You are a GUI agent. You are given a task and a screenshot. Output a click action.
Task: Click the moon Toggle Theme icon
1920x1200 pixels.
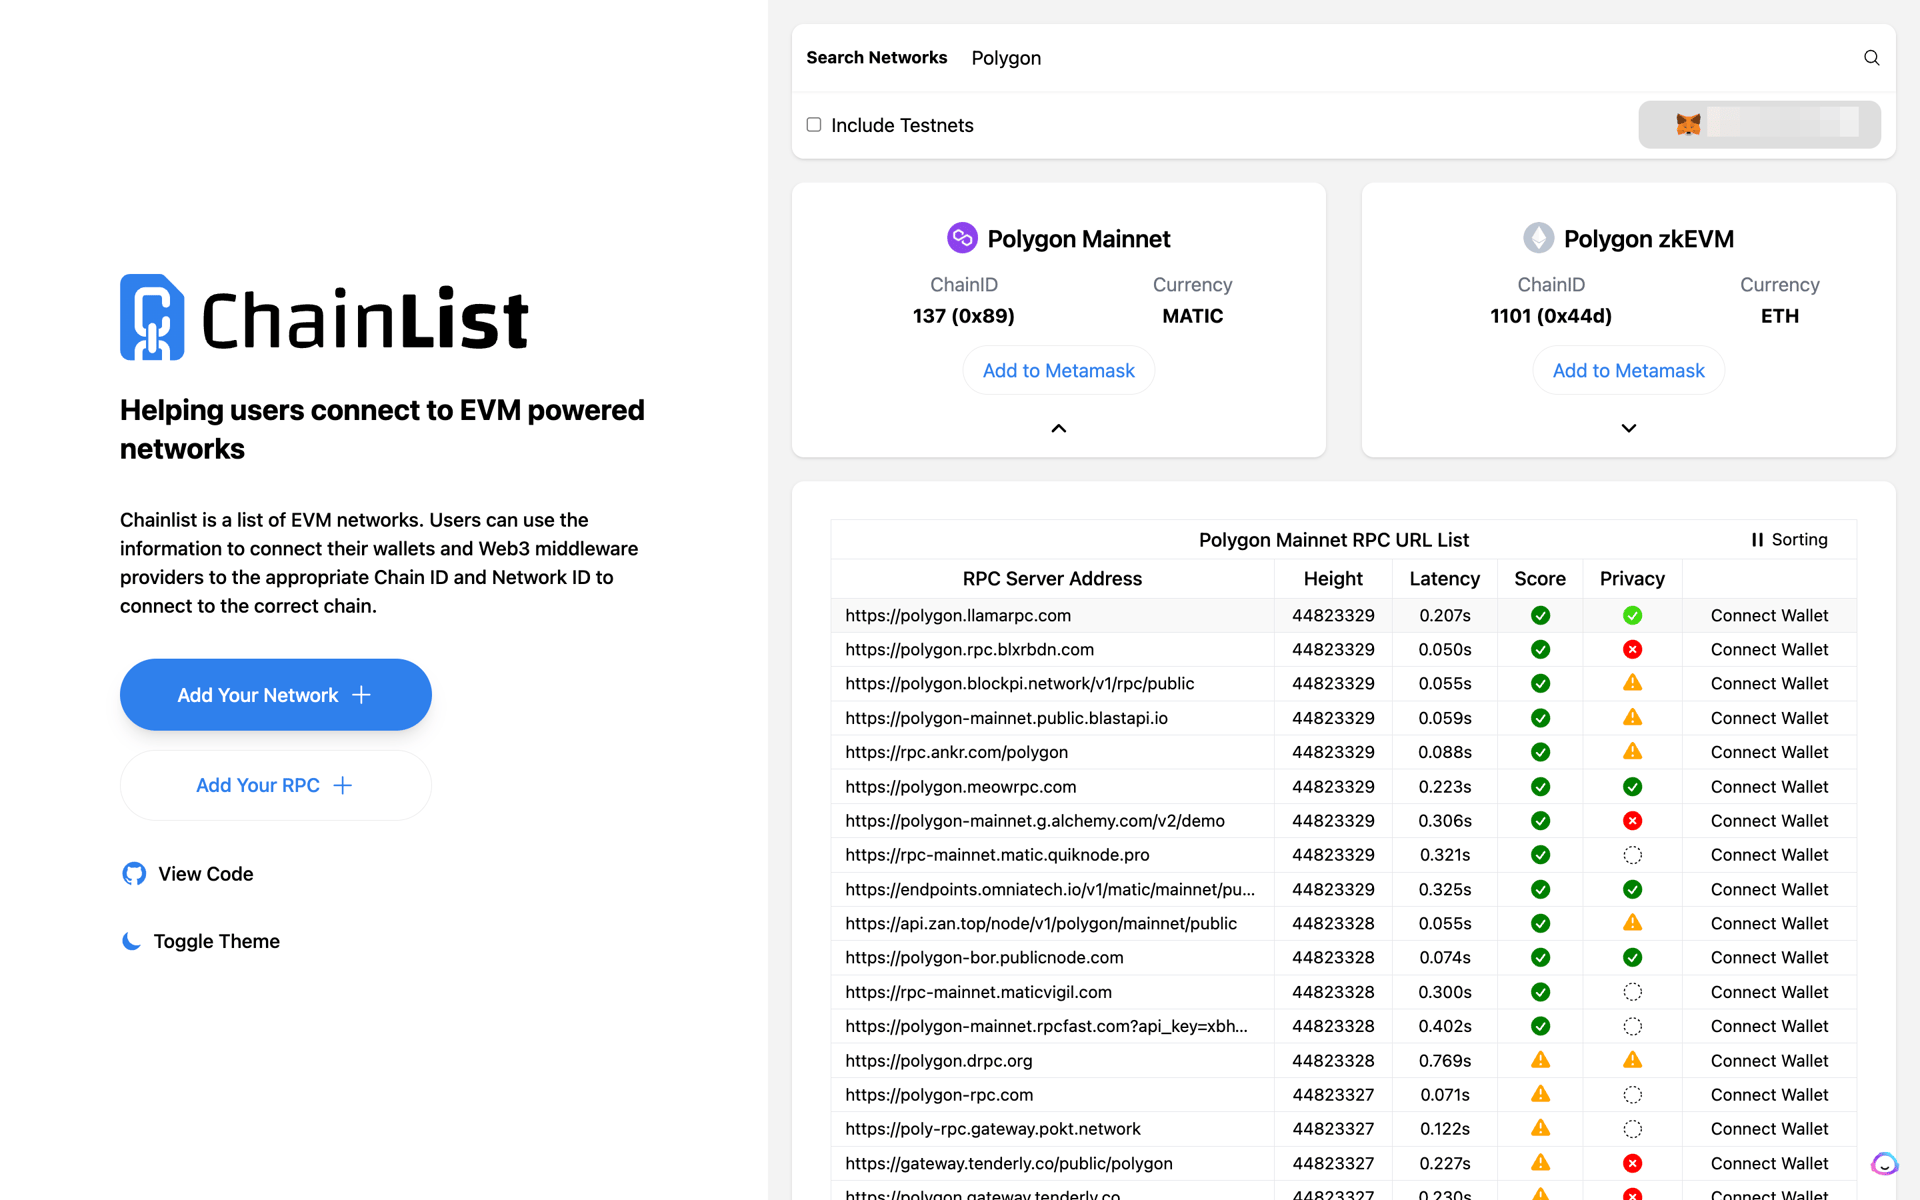click(x=131, y=941)
